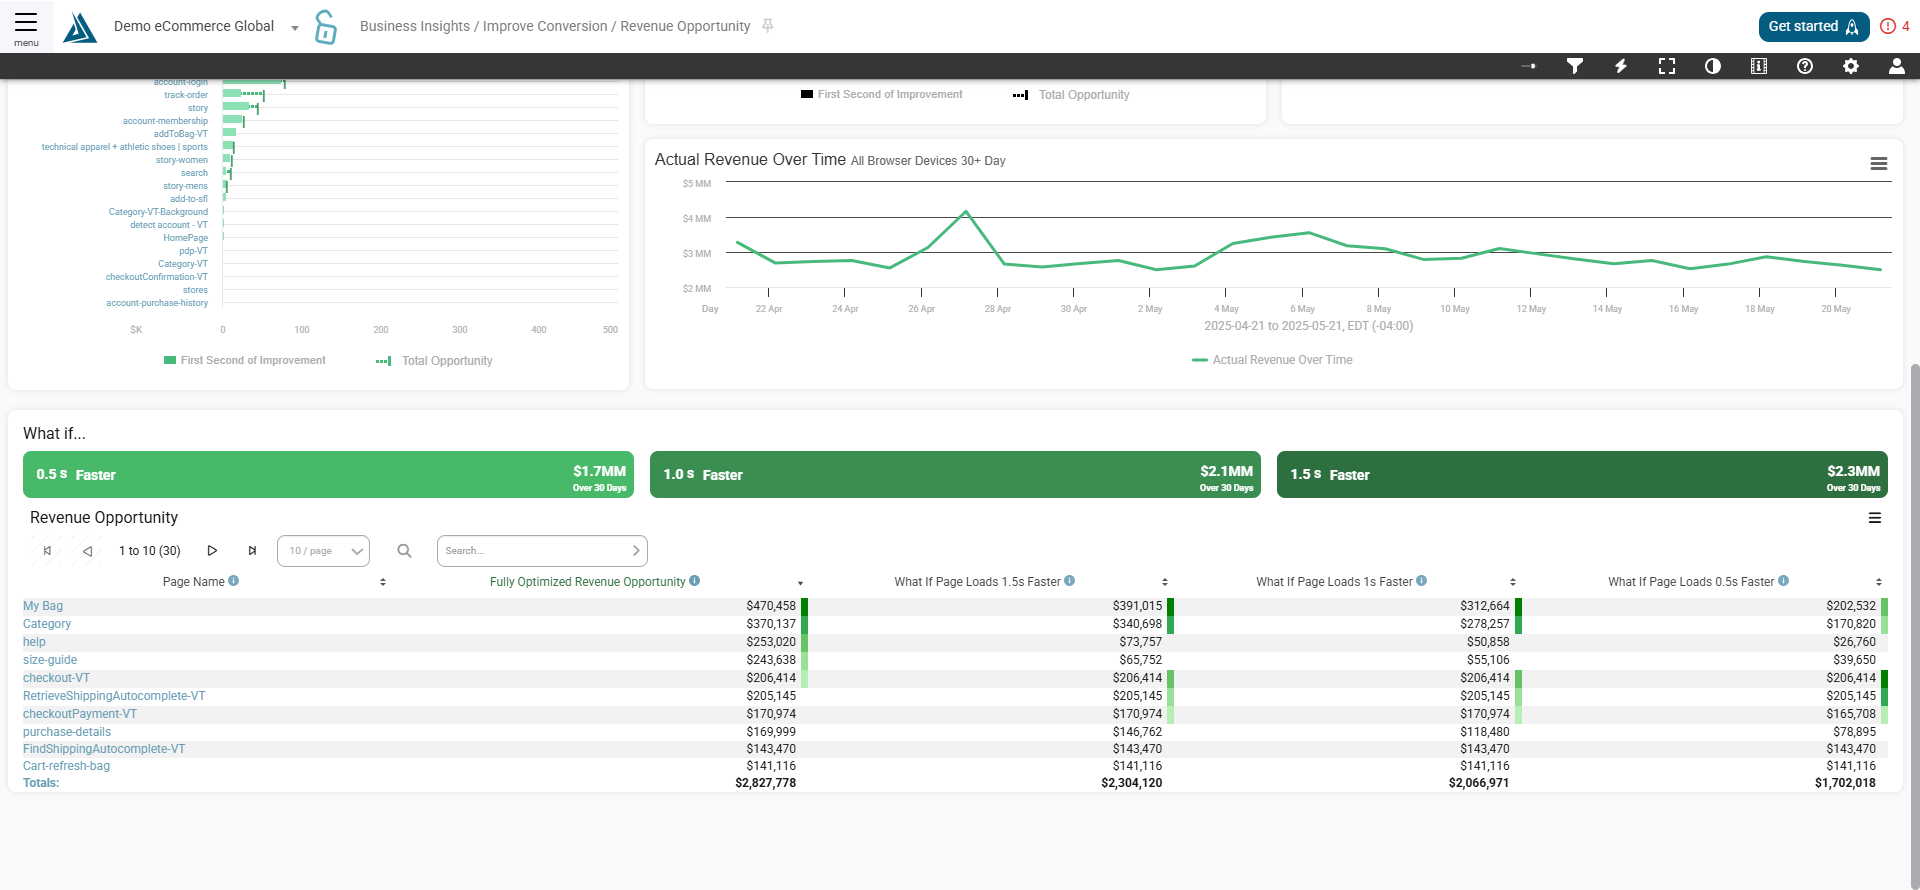The height and width of the screenshot is (890, 1920).
Task: Click Totals value $2,827,778
Action: 766,783
